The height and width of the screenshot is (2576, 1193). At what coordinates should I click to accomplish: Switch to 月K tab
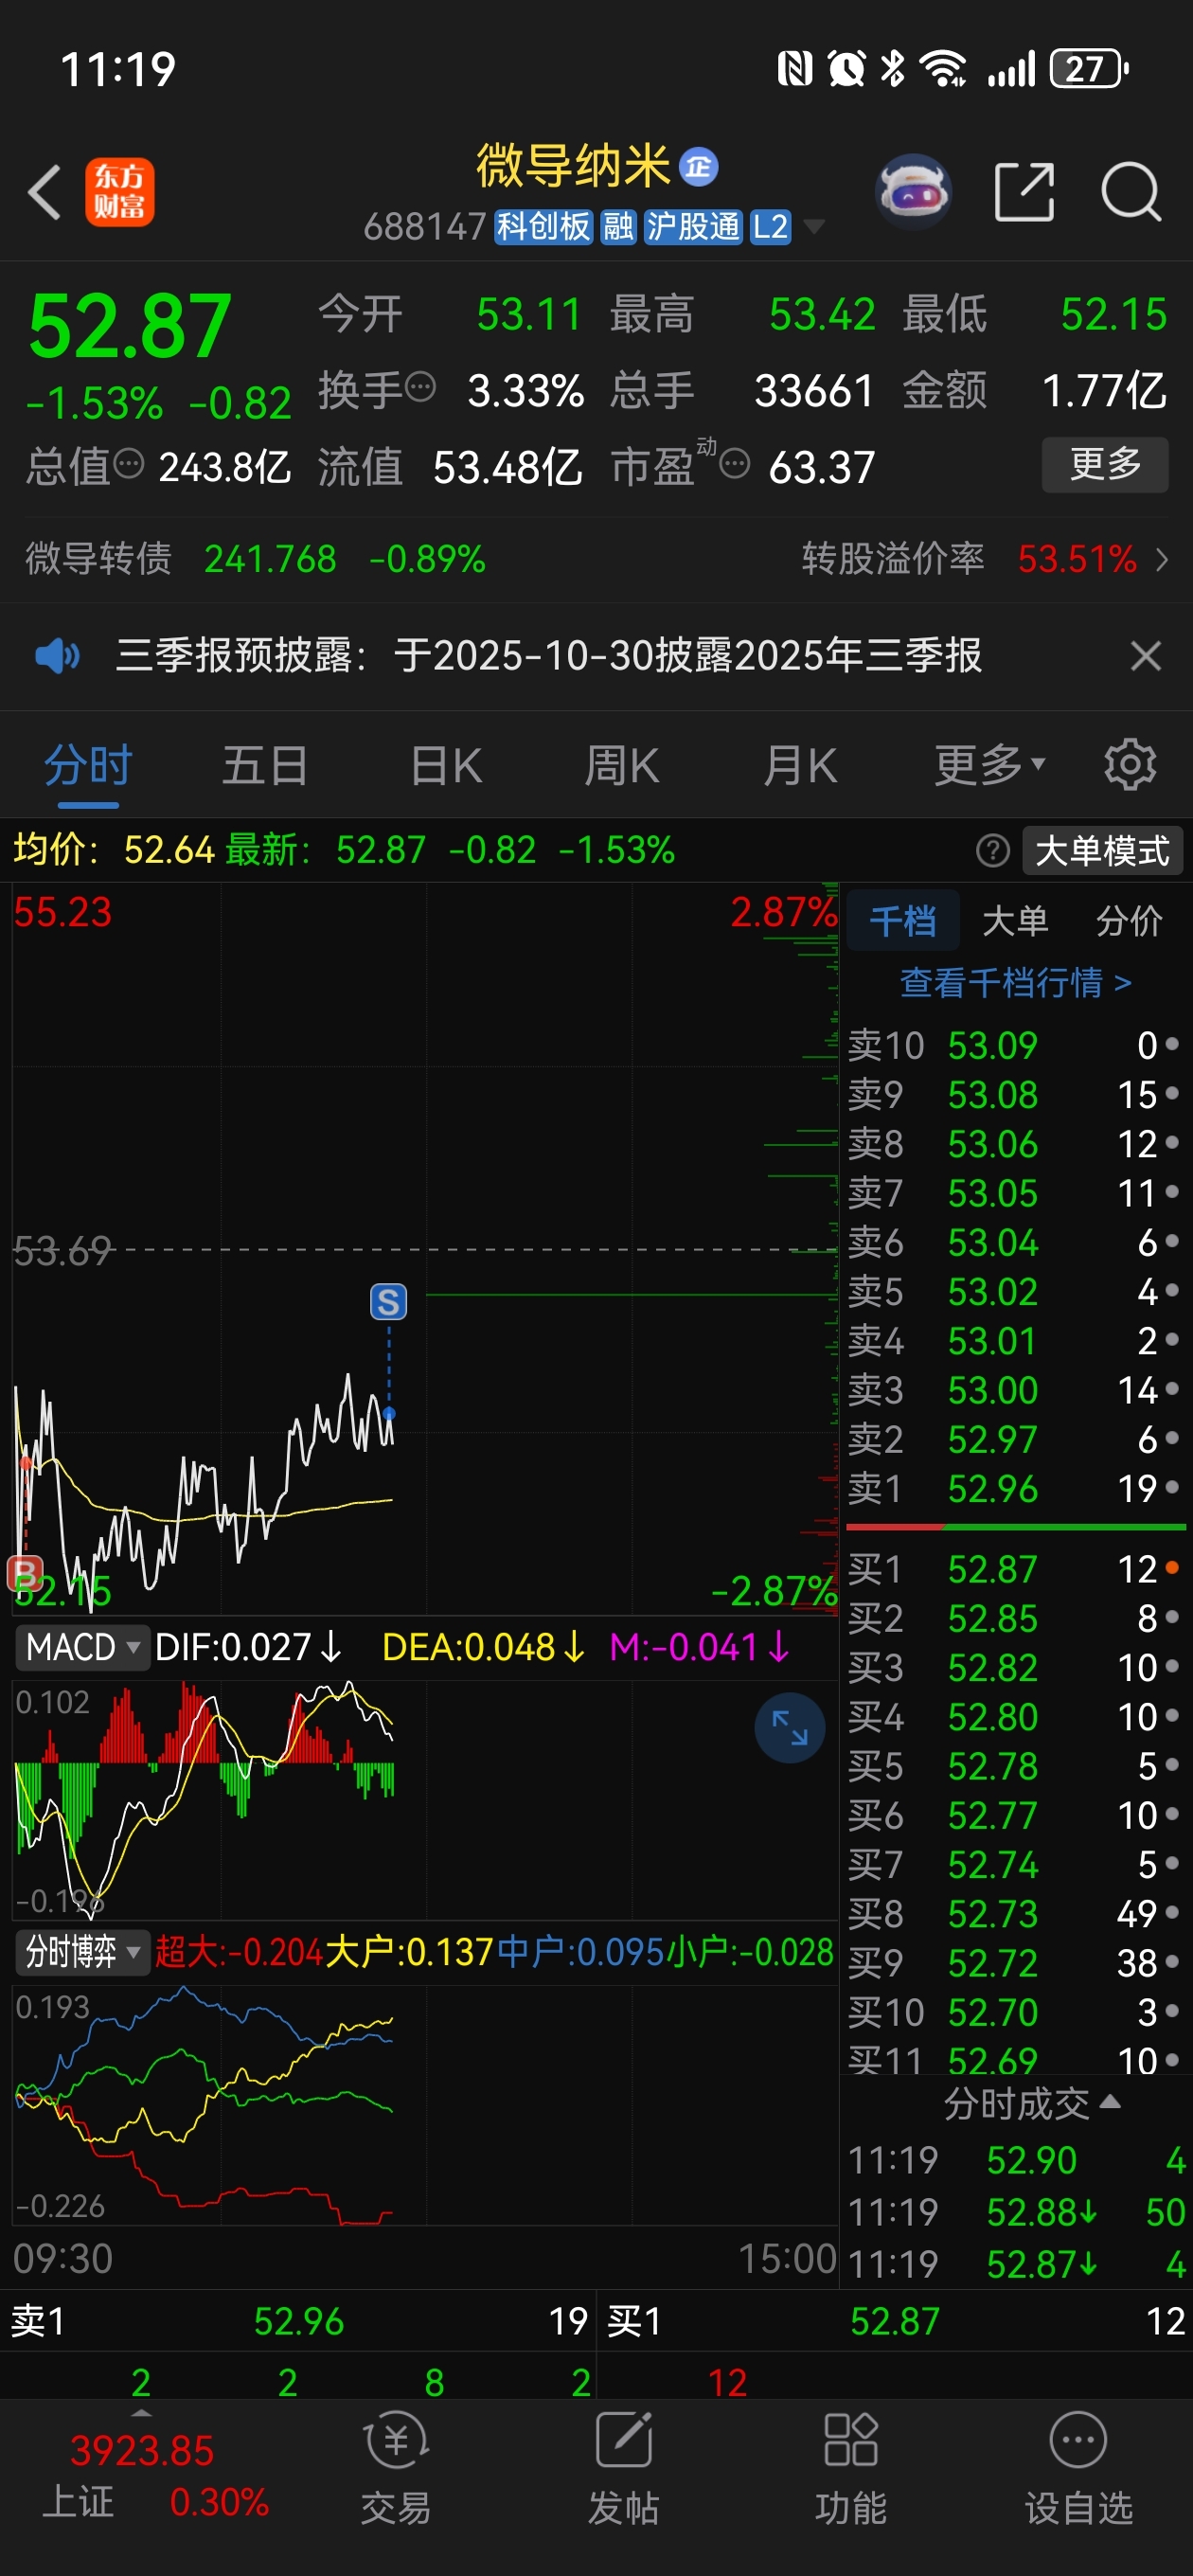800,766
